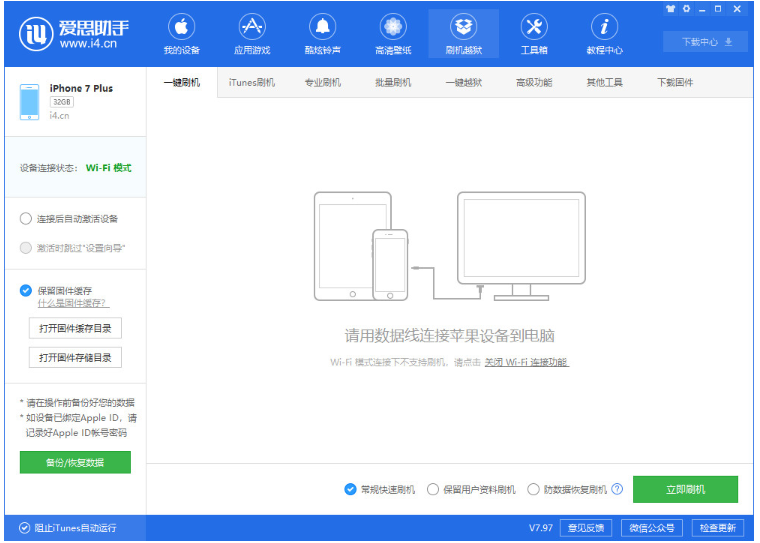Click green 备份/恢复数据 button

coord(75,462)
